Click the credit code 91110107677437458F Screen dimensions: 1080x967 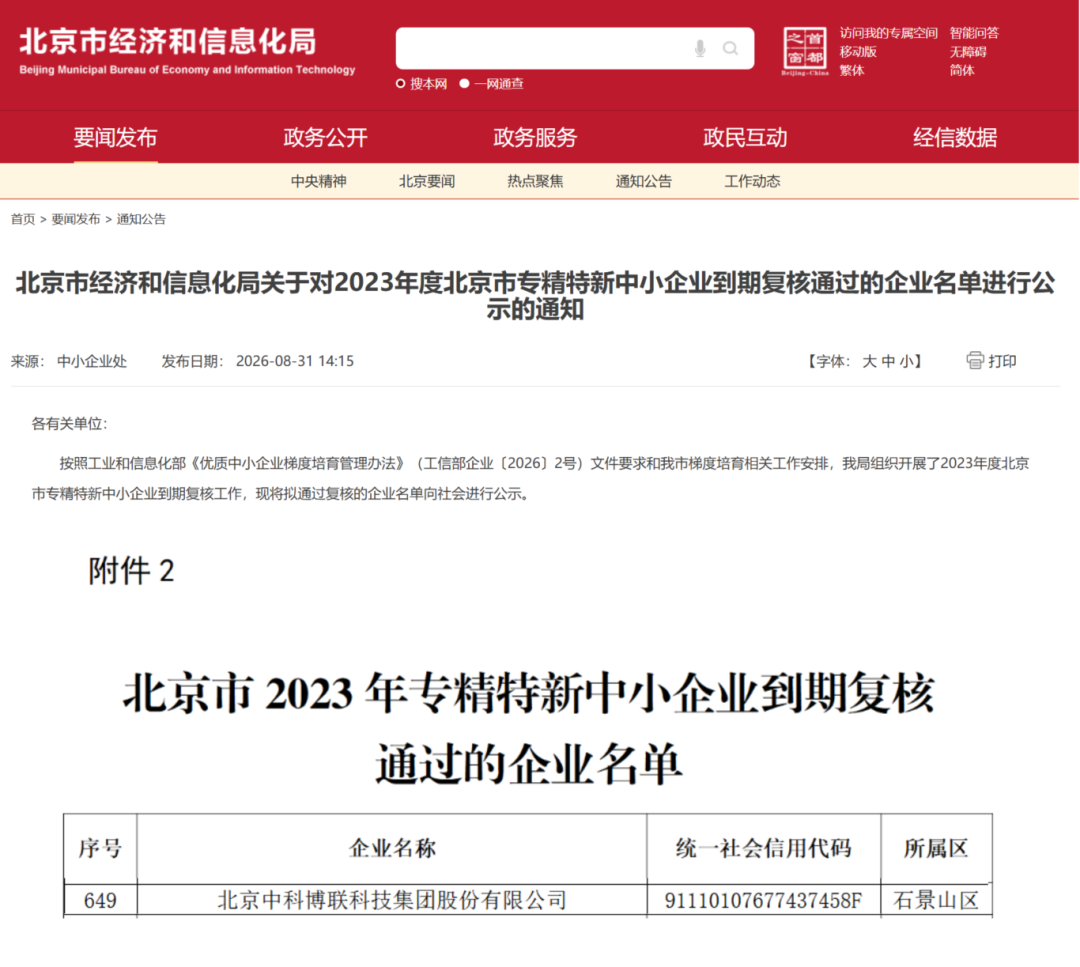click(763, 900)
